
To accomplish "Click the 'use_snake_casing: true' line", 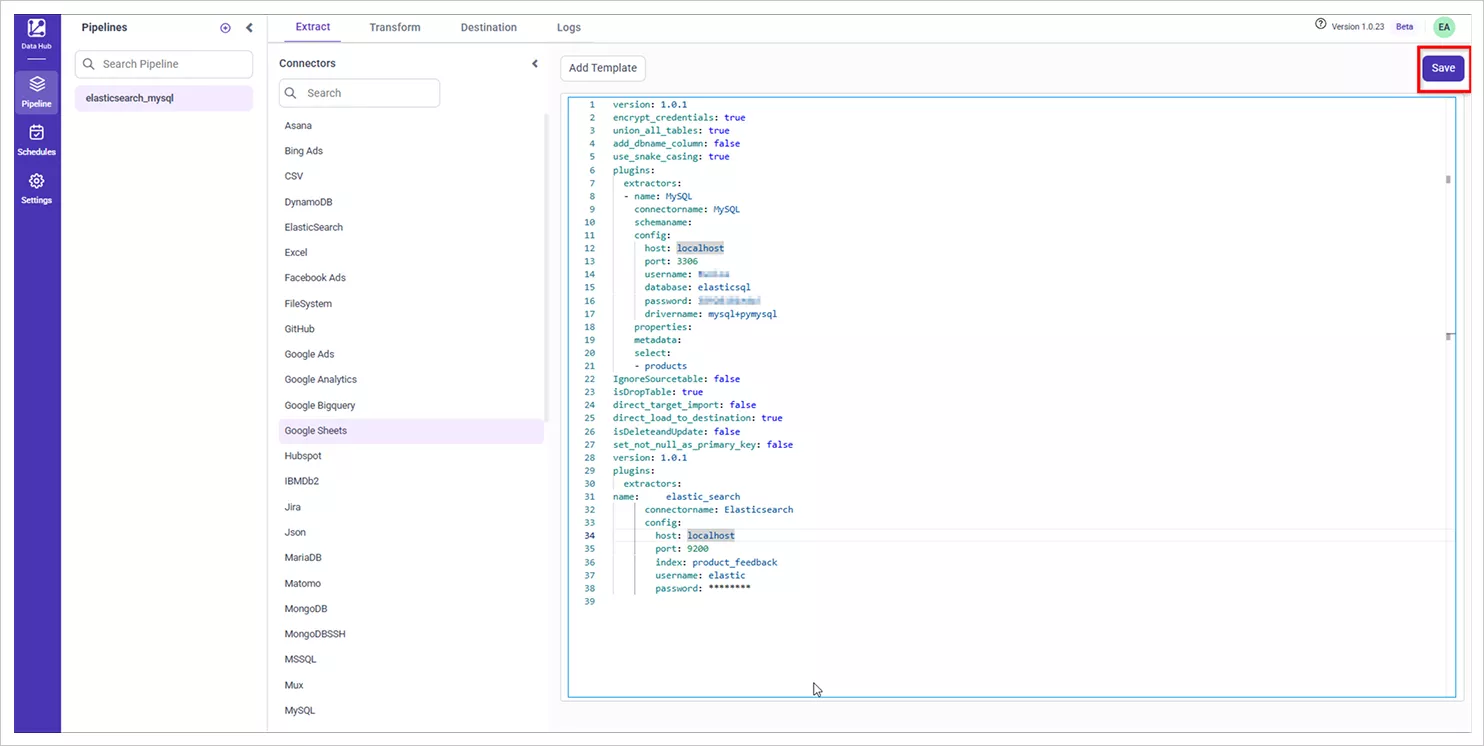I will point(671,156).
